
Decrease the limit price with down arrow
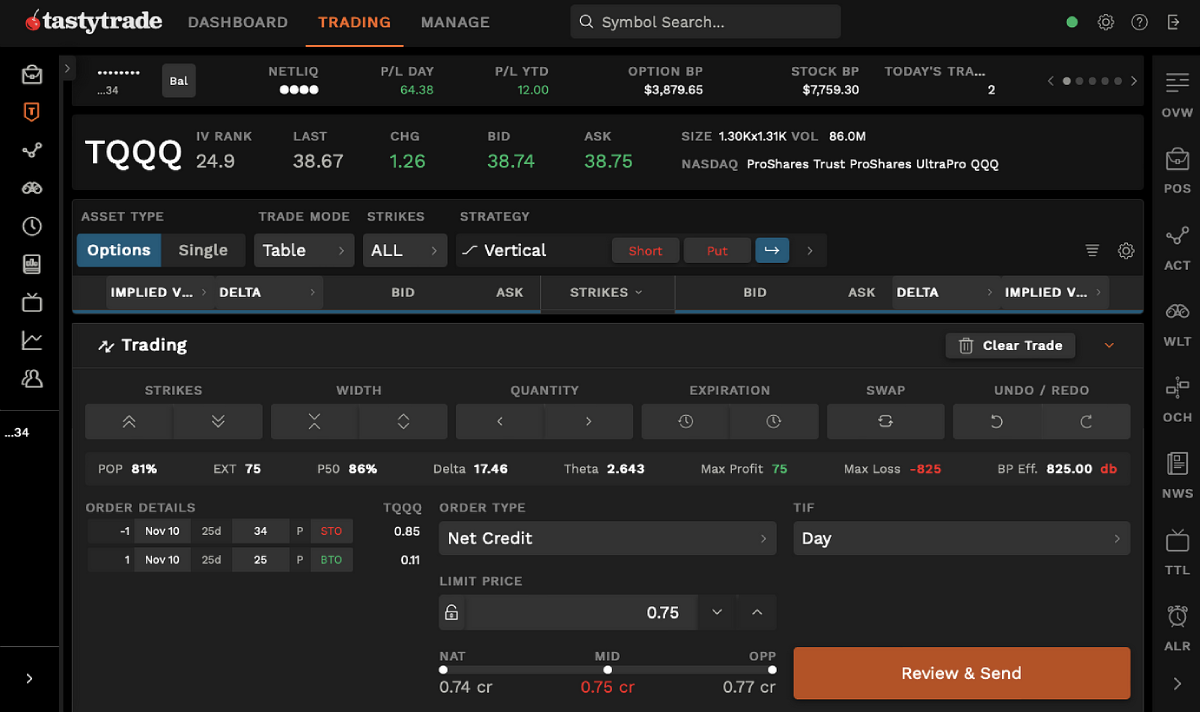(717, 612)
